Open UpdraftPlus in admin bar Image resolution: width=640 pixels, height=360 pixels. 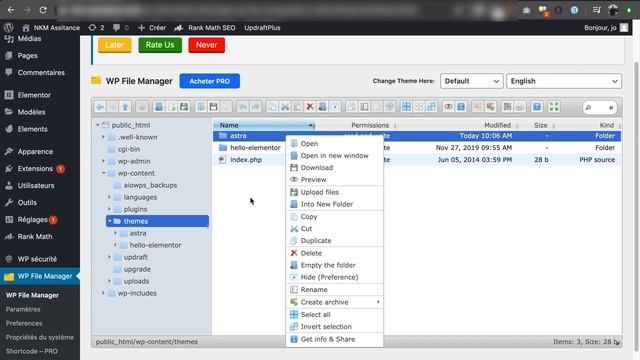(262, 28)
